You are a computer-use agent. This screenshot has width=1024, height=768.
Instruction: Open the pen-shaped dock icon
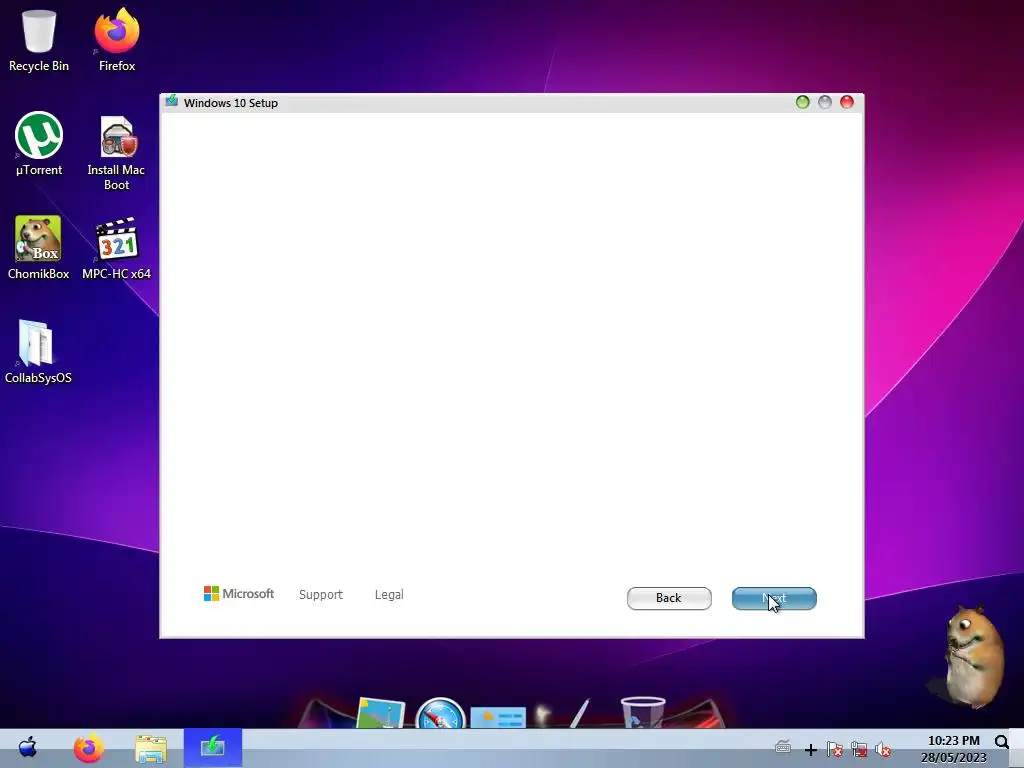click(x=580, y=713)
